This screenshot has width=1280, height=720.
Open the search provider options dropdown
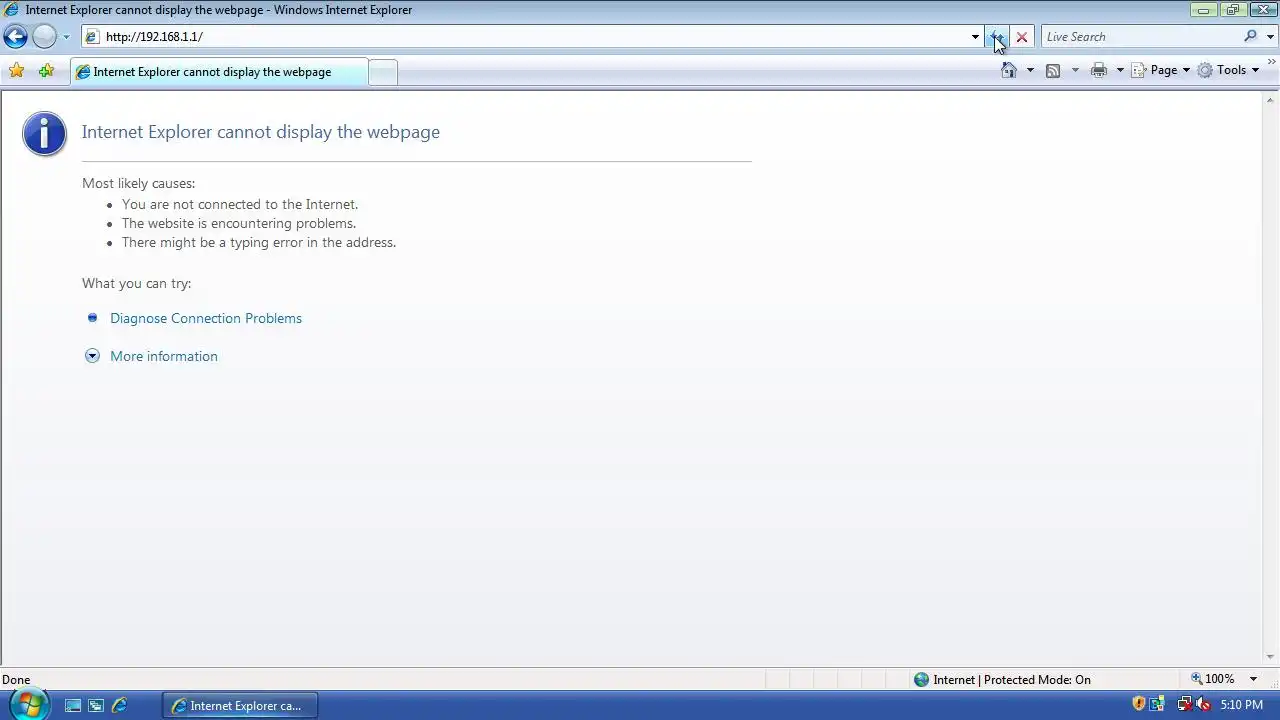click(1271, 37)
